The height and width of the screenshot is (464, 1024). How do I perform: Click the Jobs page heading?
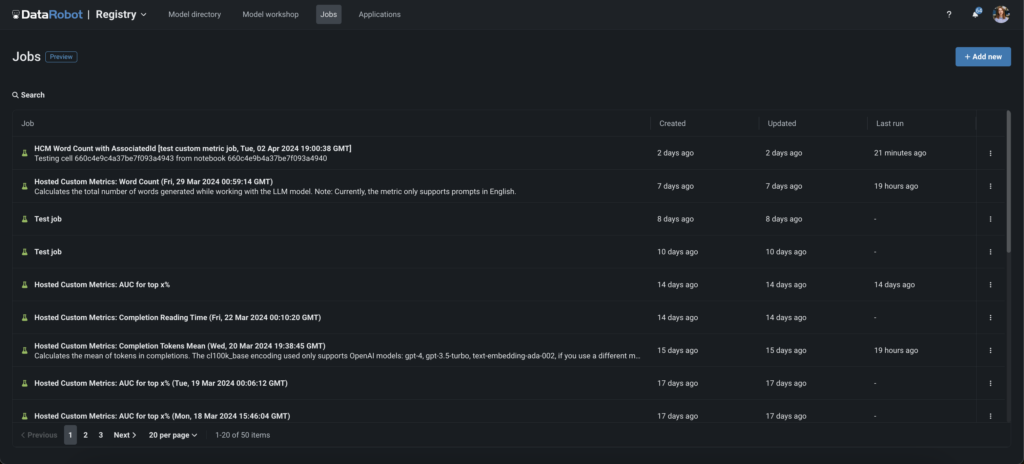tap(25, 57)
